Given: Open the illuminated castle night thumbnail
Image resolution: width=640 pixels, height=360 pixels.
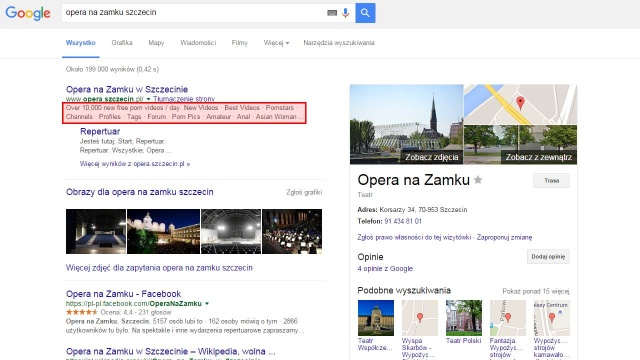Looking at the screenshot, I should coord(163,231).
